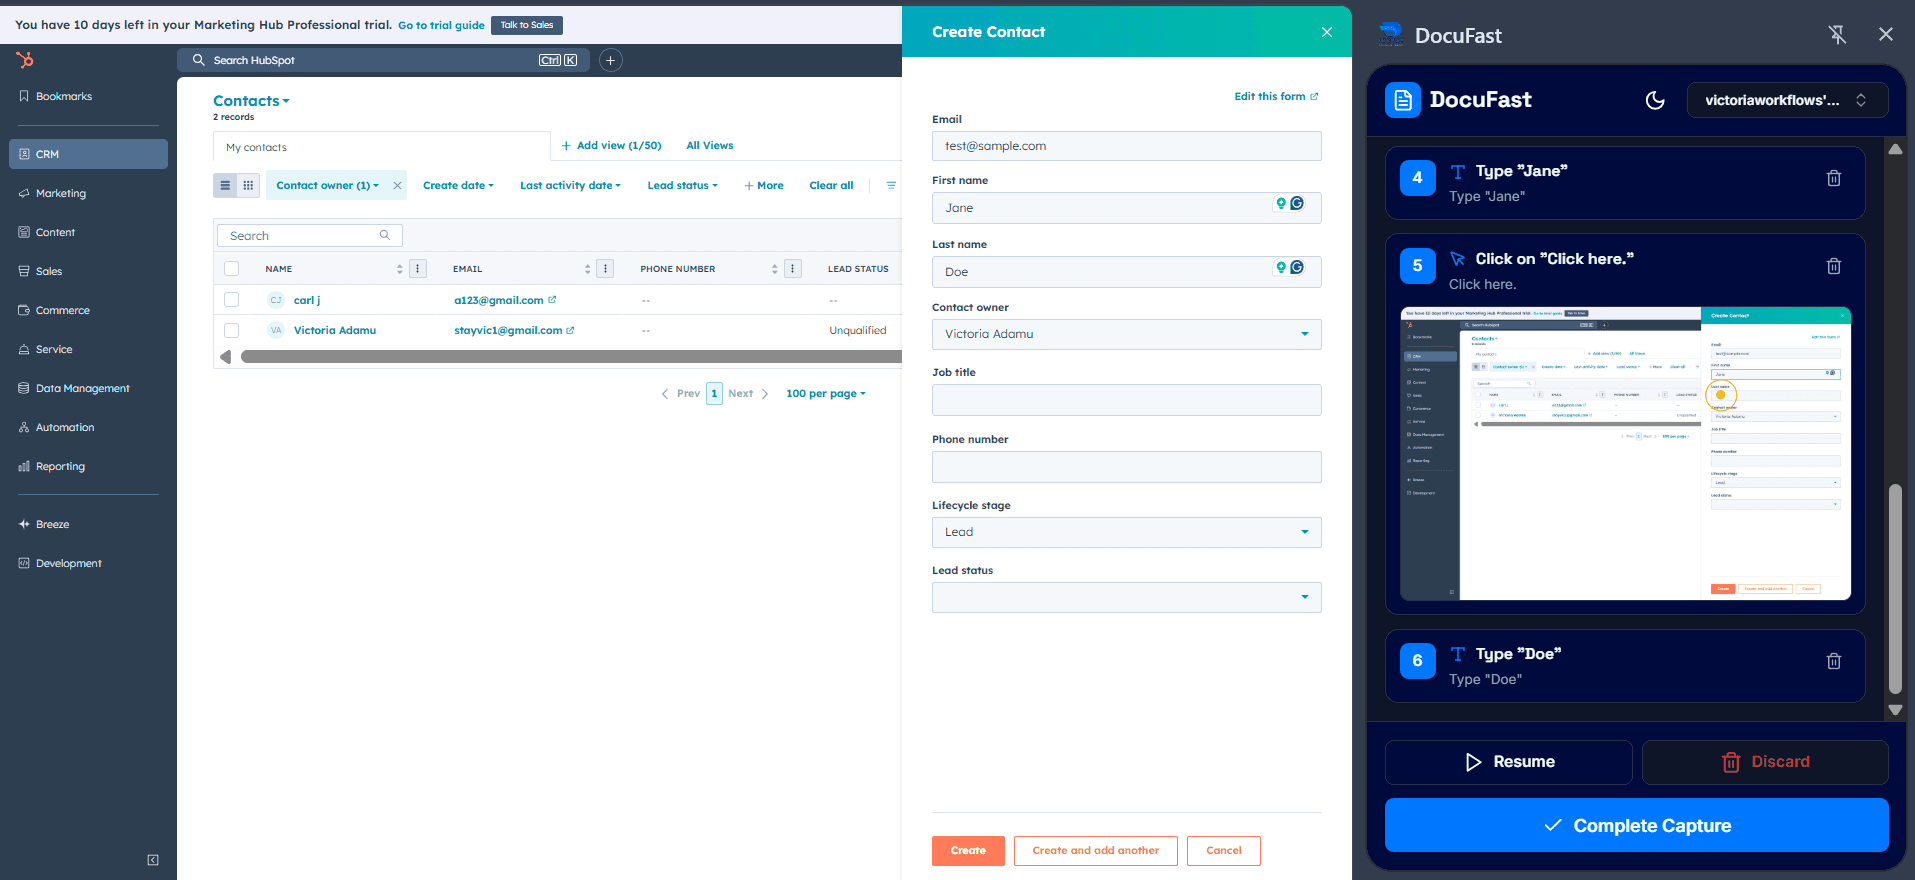The width and height of the screenshot is (1915, 880).
Task: Open the 100 per page dropdown
Action: 826,393
